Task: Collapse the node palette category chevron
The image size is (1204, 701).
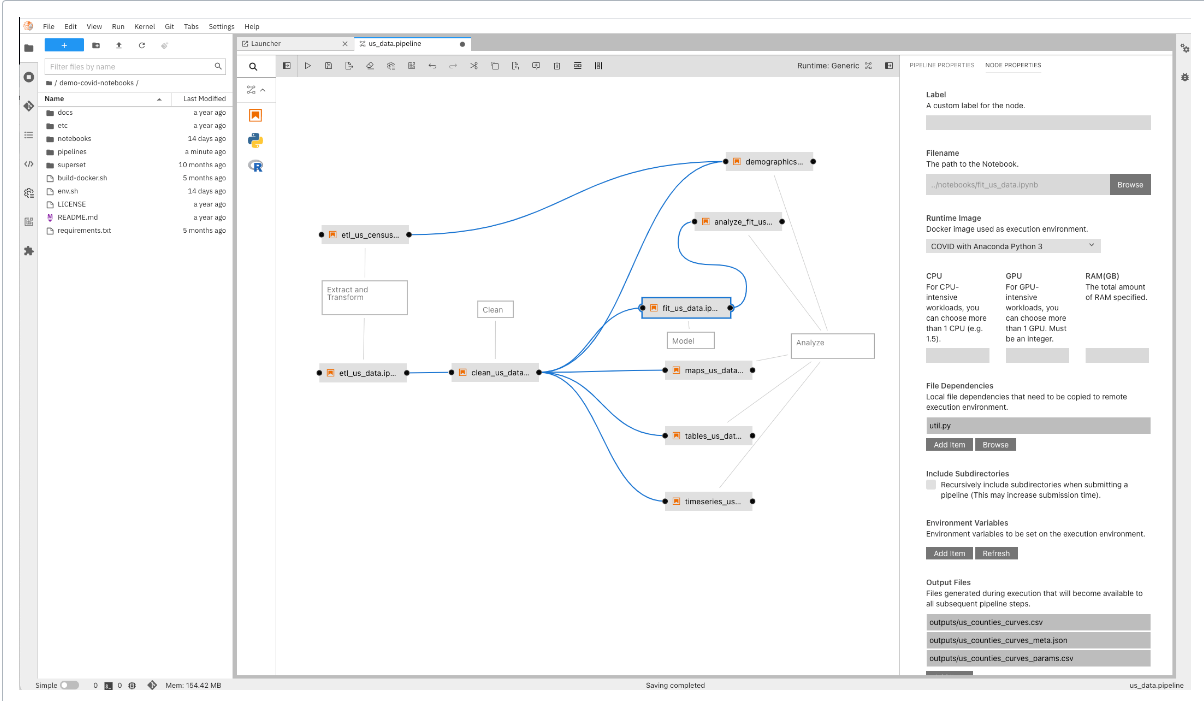Action: (x=263, y=90)
